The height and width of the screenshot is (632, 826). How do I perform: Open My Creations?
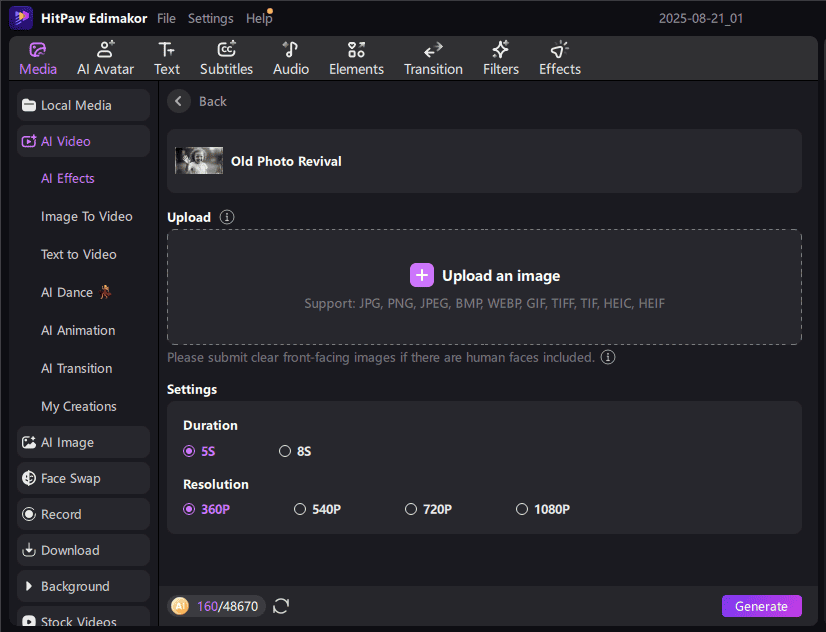pos(79,406)
